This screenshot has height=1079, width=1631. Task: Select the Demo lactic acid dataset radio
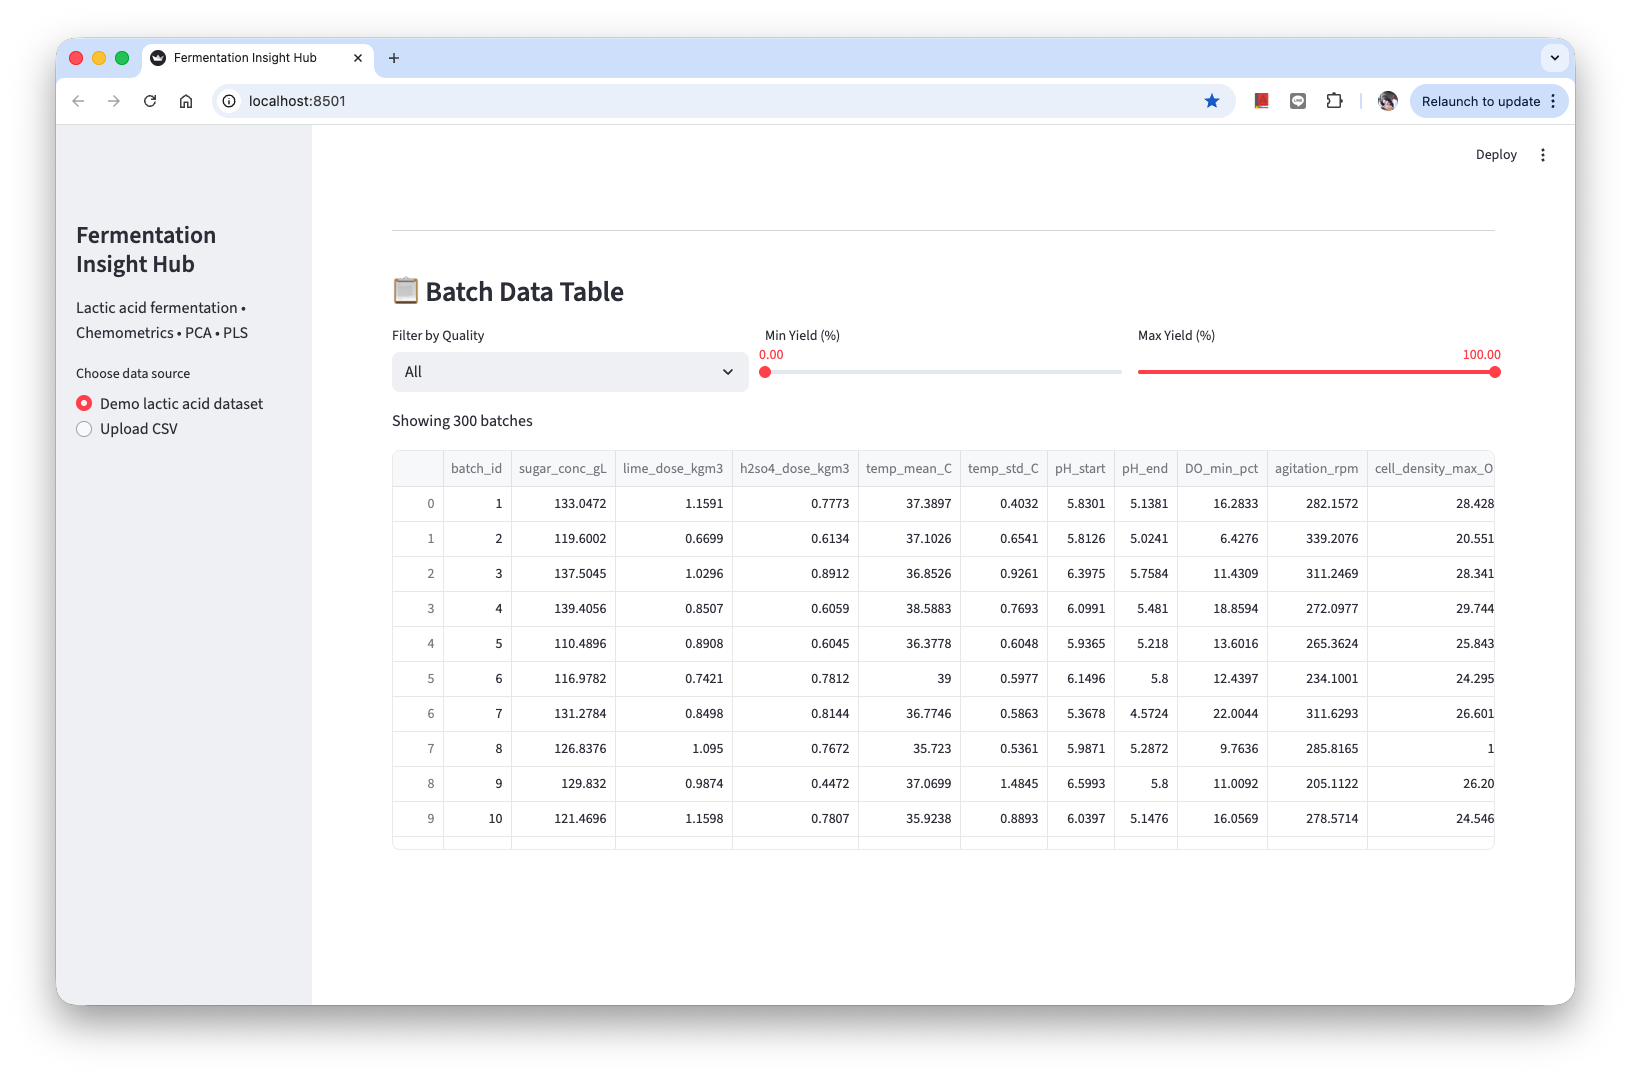(84, 403)
